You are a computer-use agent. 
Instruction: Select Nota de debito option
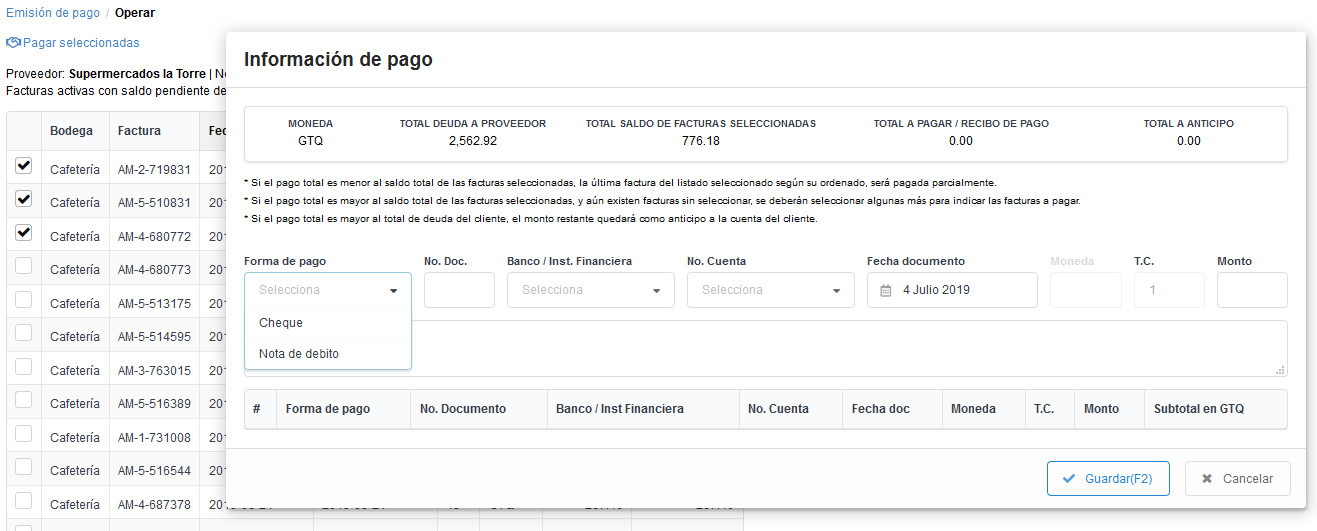coord(298,354)
